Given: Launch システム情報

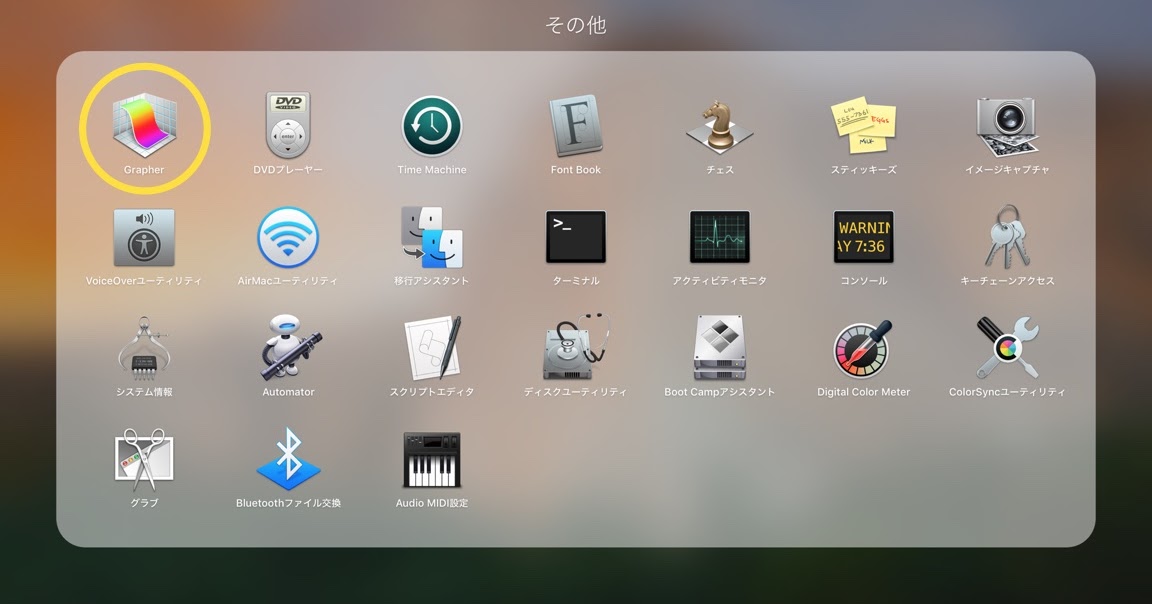Looking at the screenshot, I should click(144, 348).
